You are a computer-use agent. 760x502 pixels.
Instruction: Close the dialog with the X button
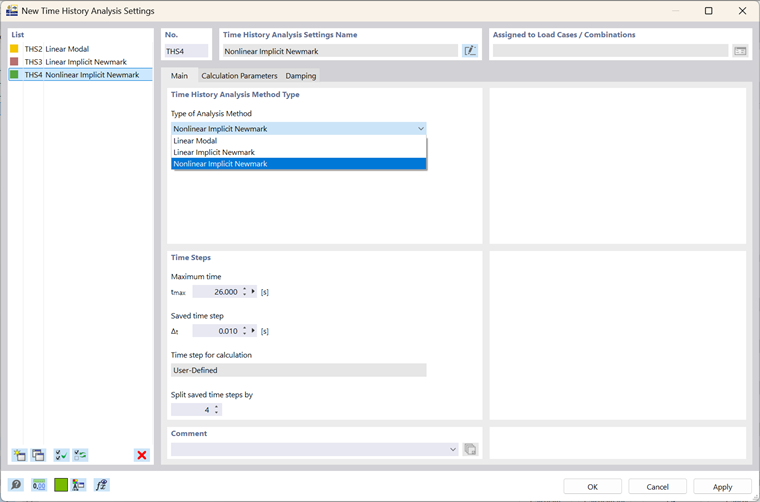click(742, 11)
